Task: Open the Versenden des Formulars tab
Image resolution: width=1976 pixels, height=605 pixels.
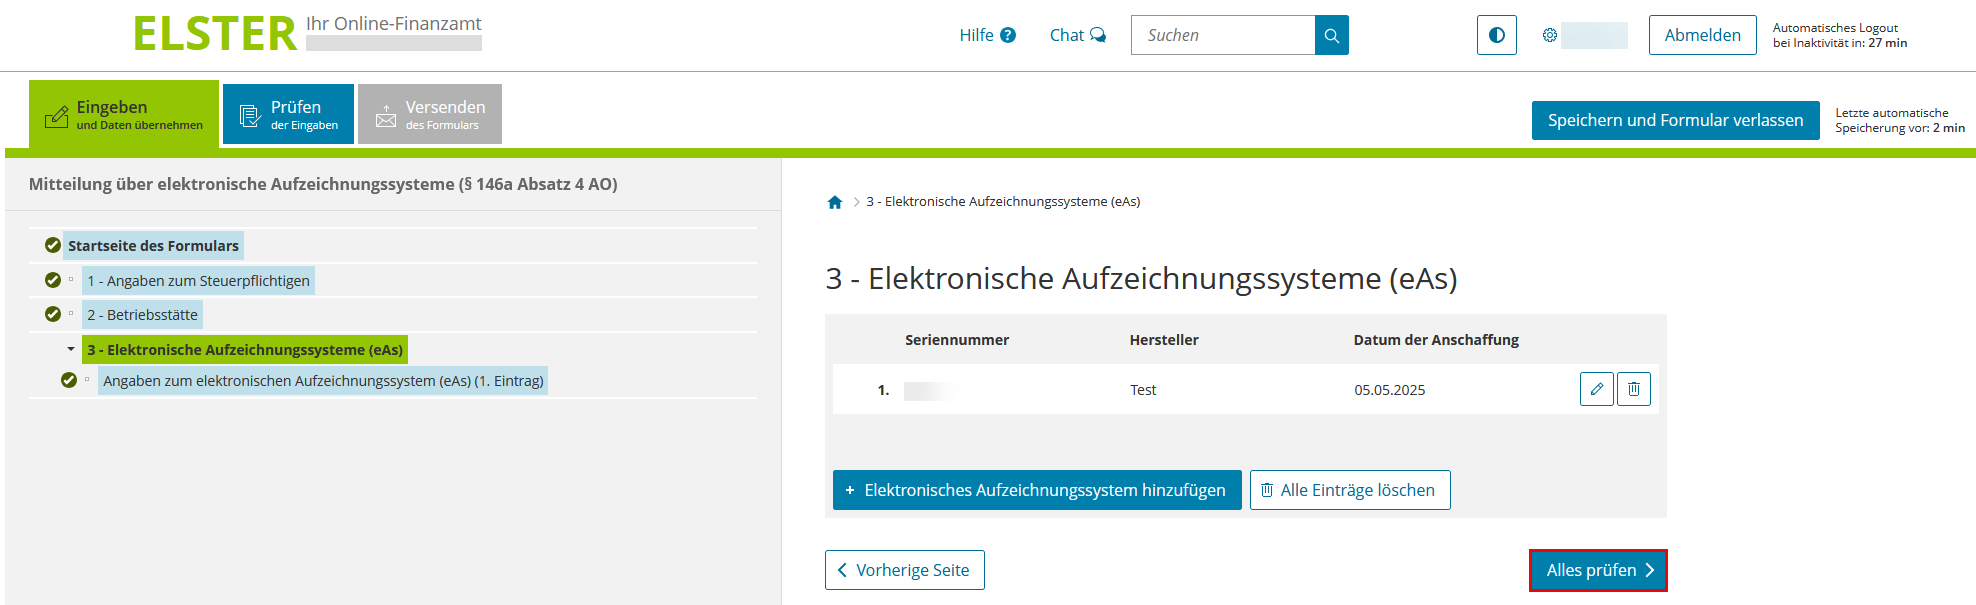Action: click(430, 115)
